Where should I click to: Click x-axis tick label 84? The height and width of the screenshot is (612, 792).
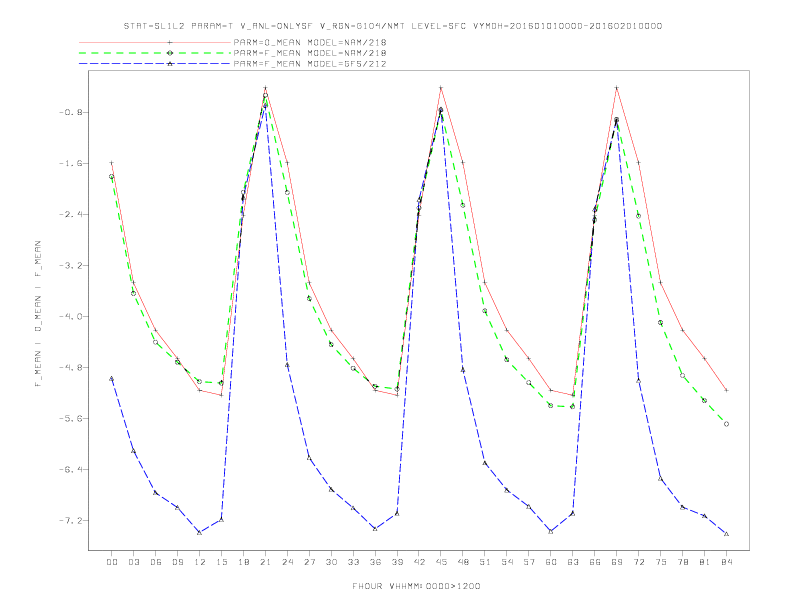(726, 562)
